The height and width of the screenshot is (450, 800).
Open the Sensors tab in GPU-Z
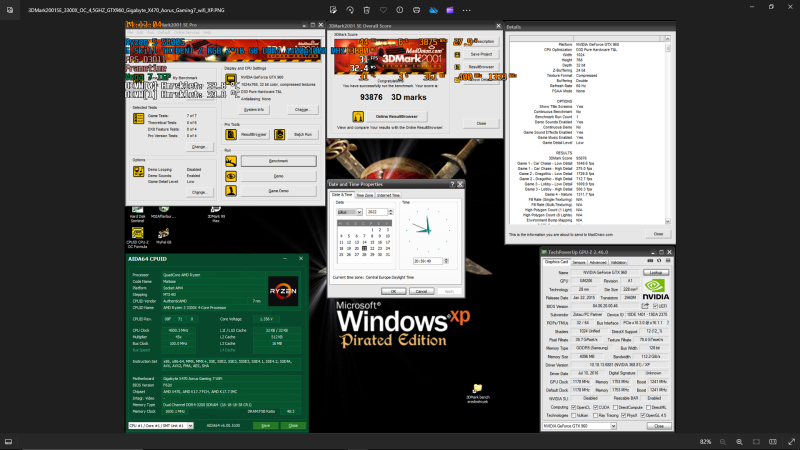click(579, 262)
